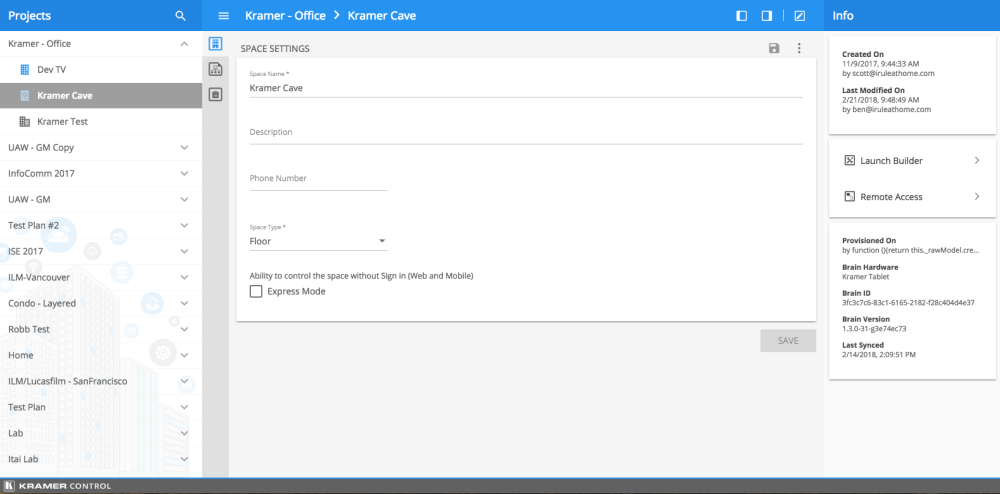The width and height of the screenshot is (1000, 494).
Task: Select Kramer Cave space in tree
Action: (x=101, y=96)
